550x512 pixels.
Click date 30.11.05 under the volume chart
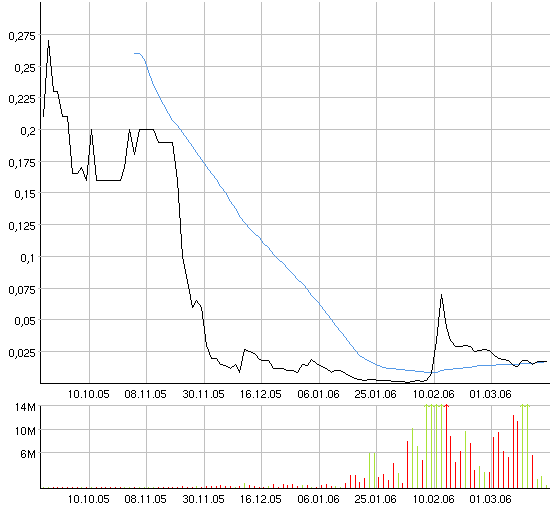(203, 499)
